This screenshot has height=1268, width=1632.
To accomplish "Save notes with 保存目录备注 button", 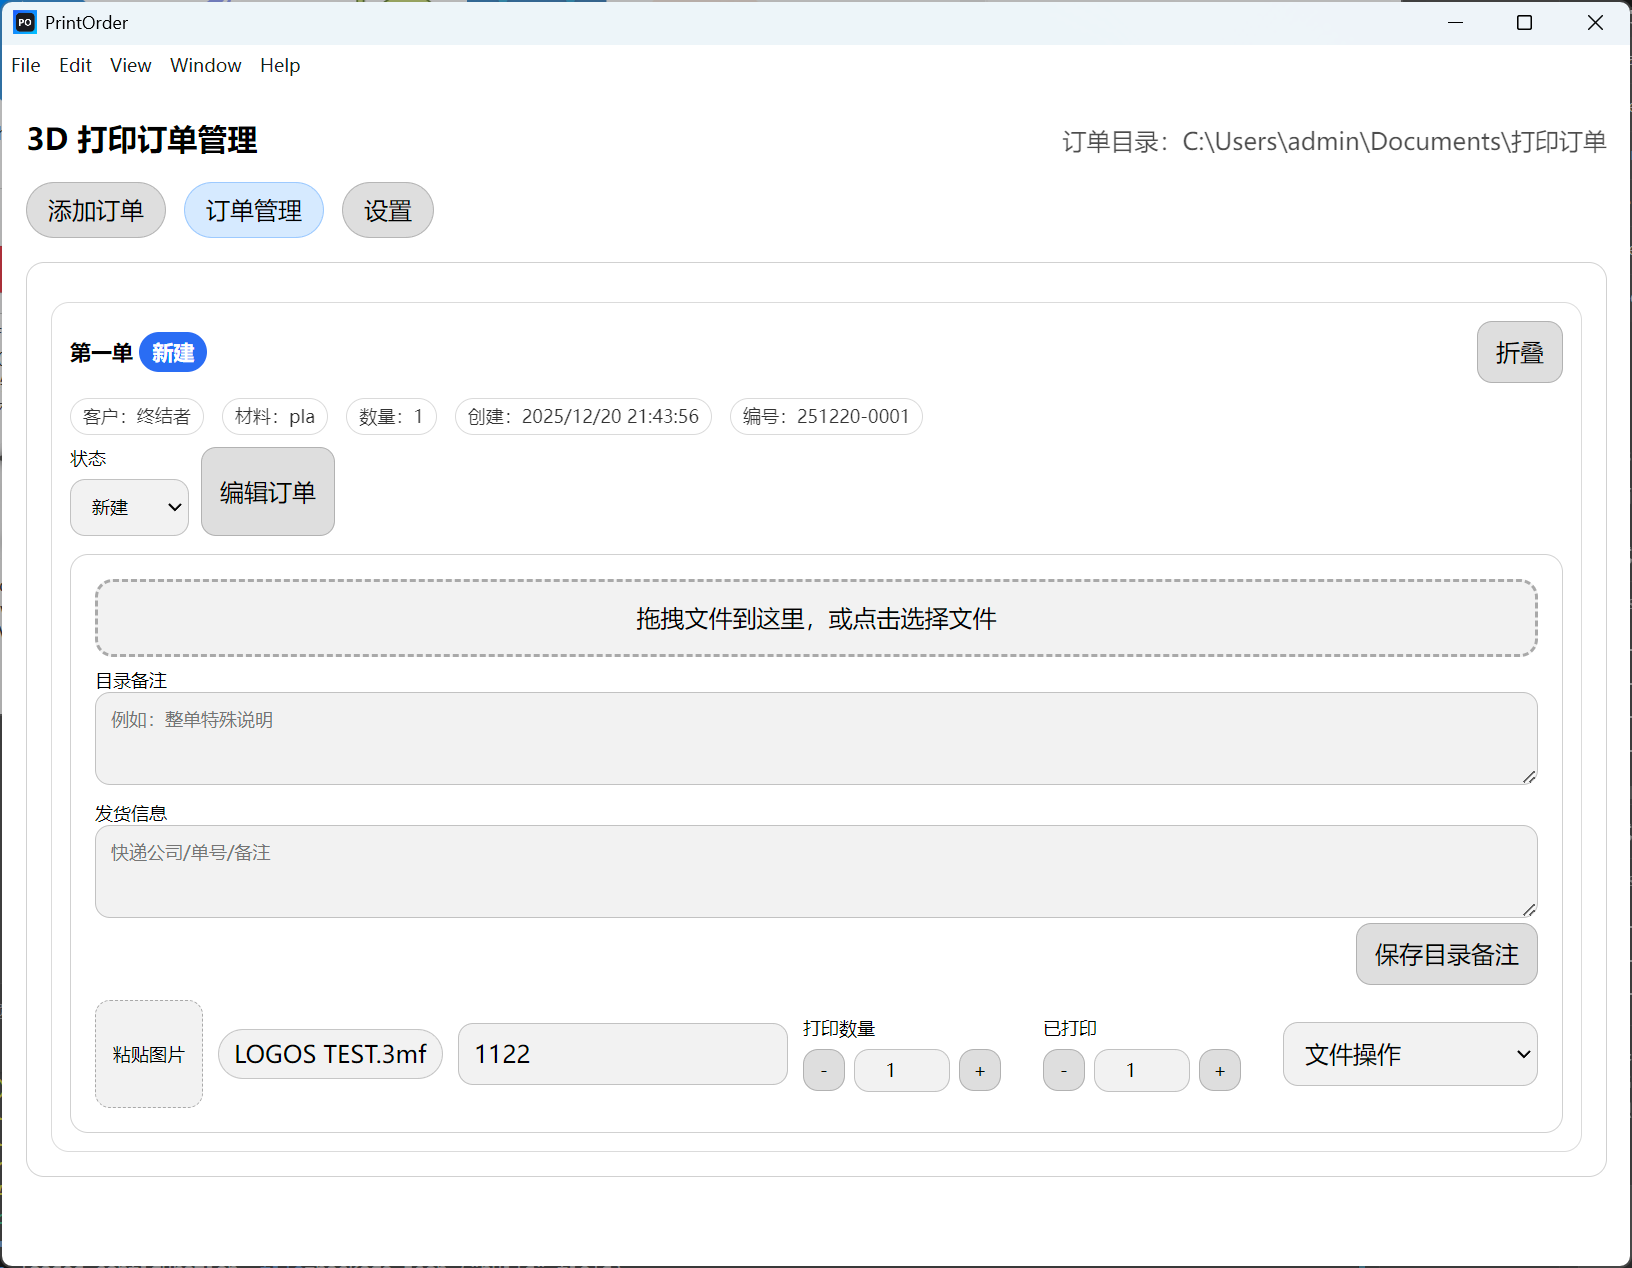I will coord(1445,954).
